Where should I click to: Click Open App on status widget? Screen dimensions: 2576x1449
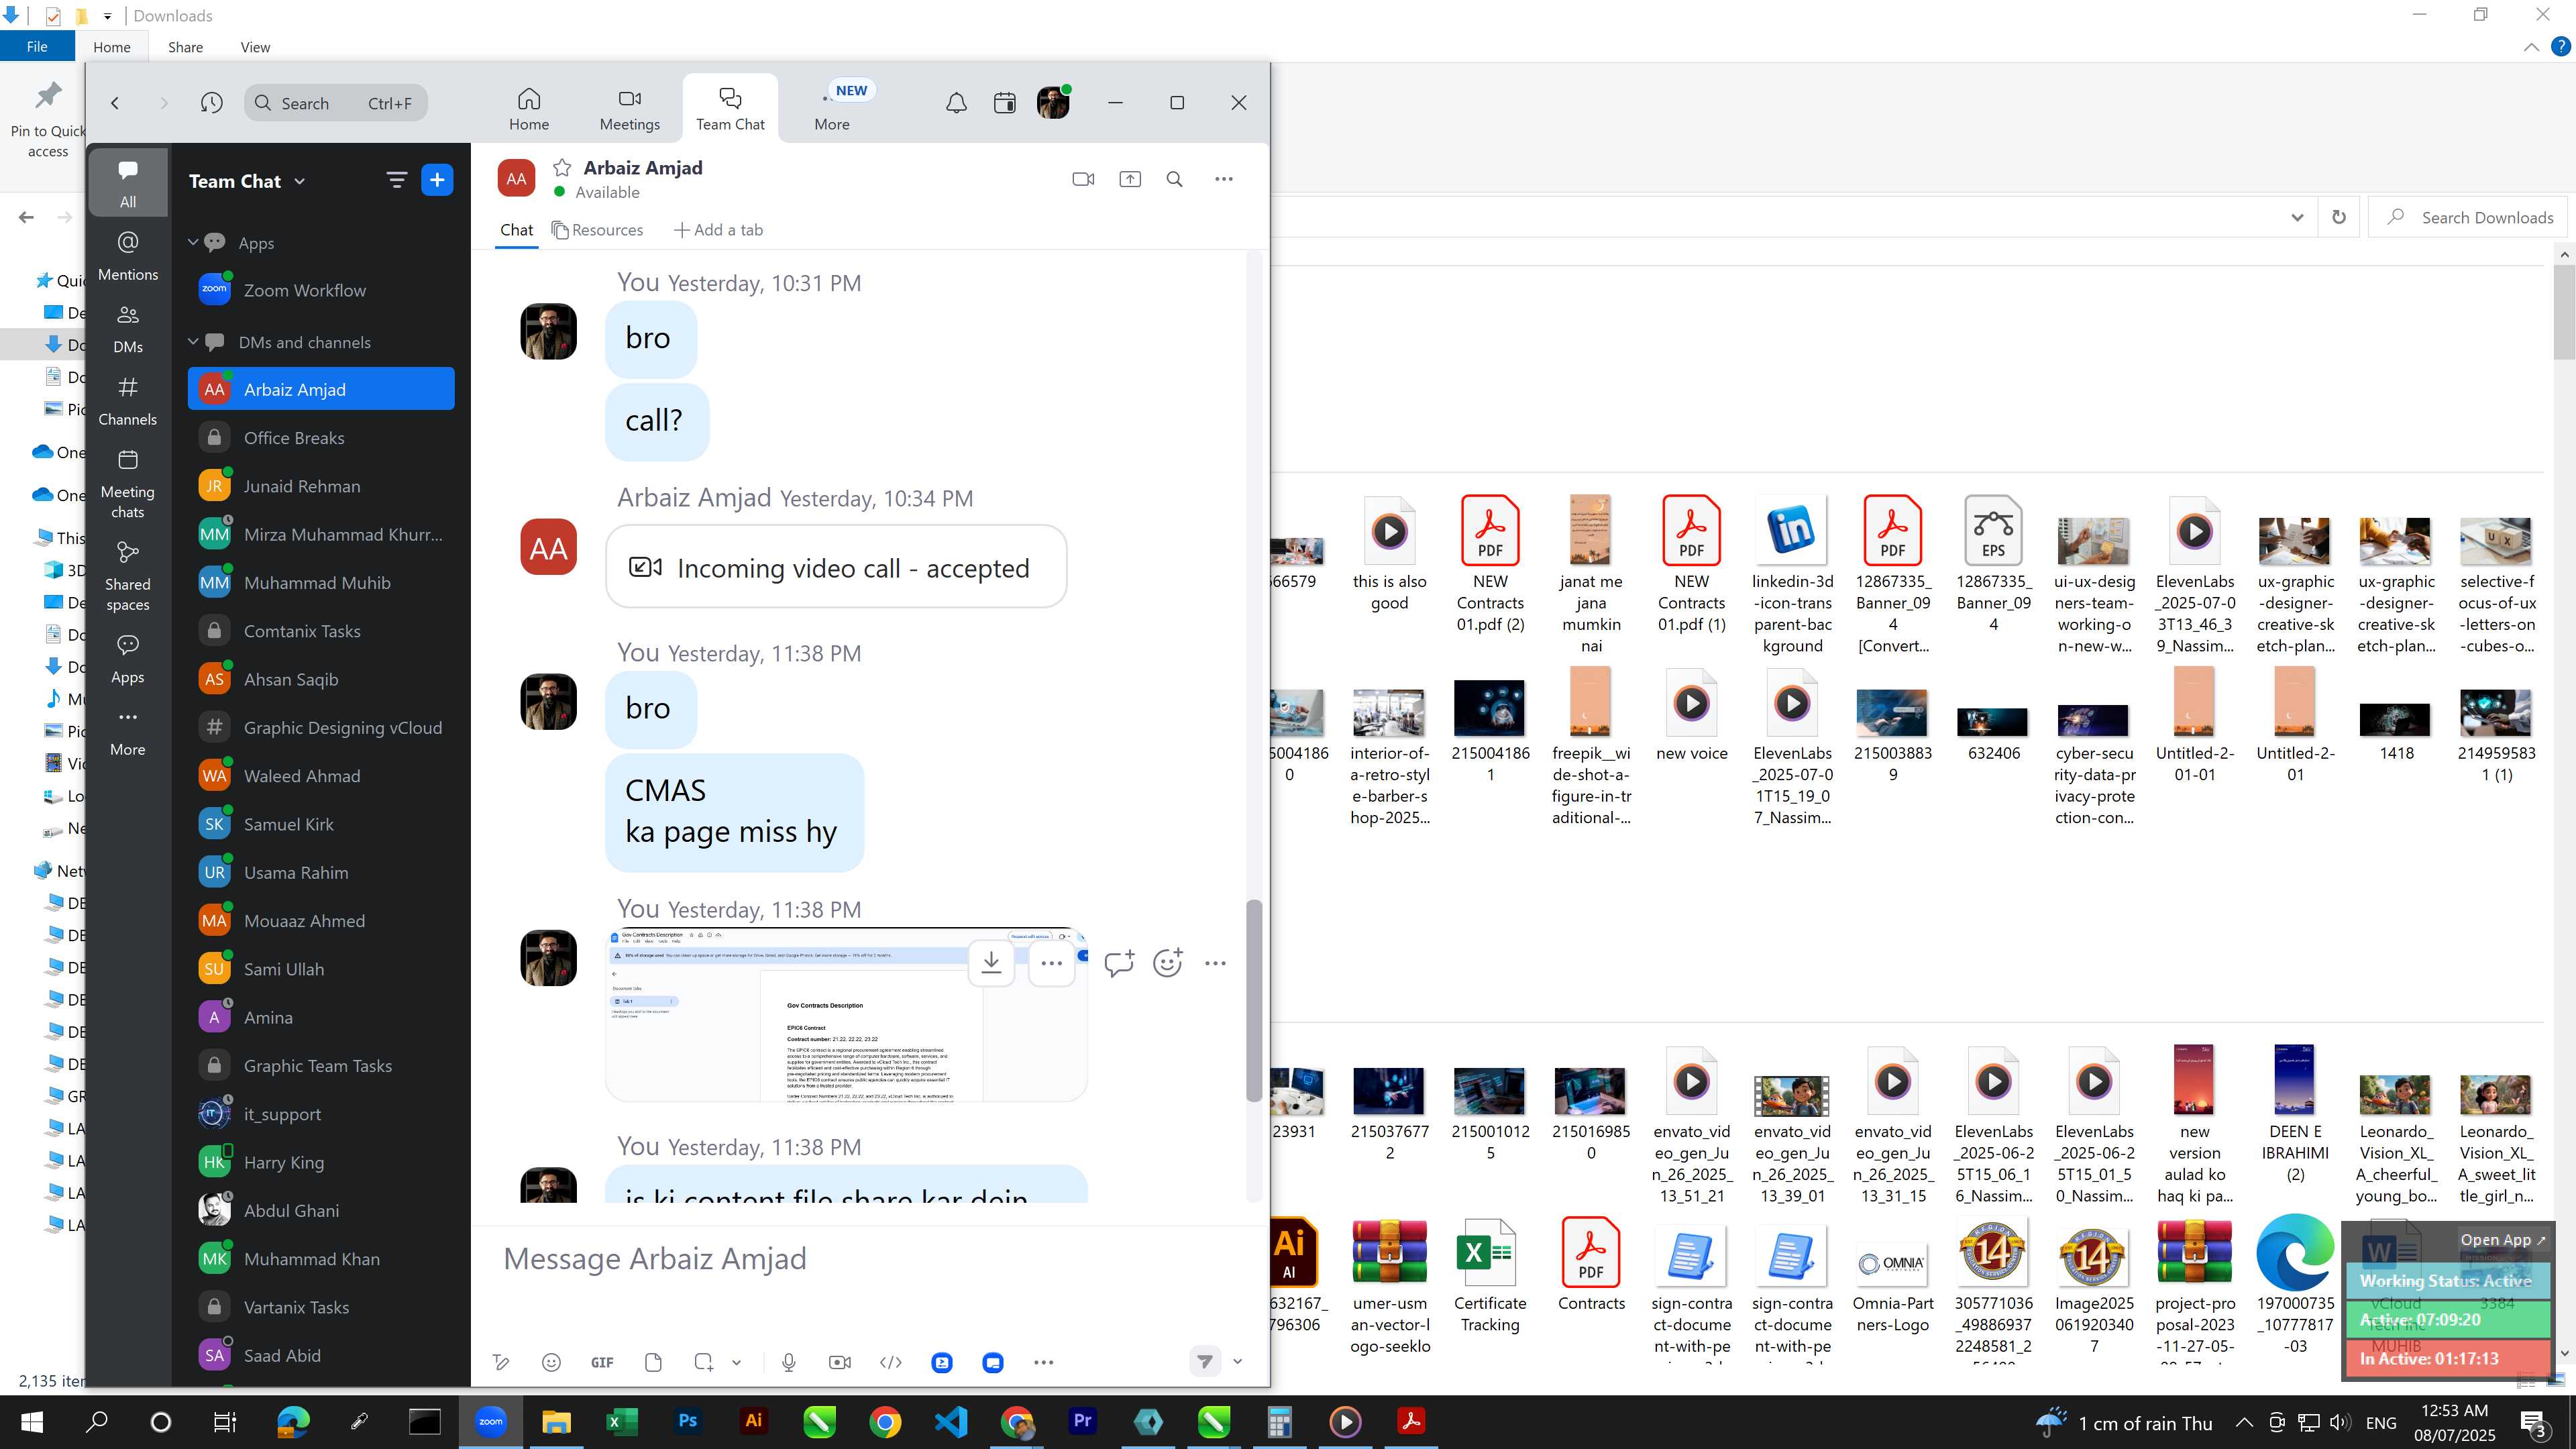pos(2503,1239)
